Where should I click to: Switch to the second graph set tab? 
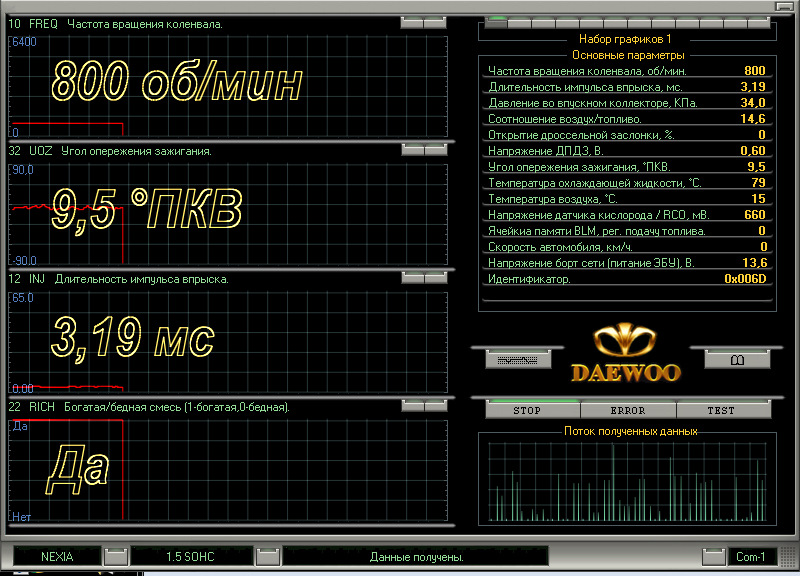coord(520,22)
